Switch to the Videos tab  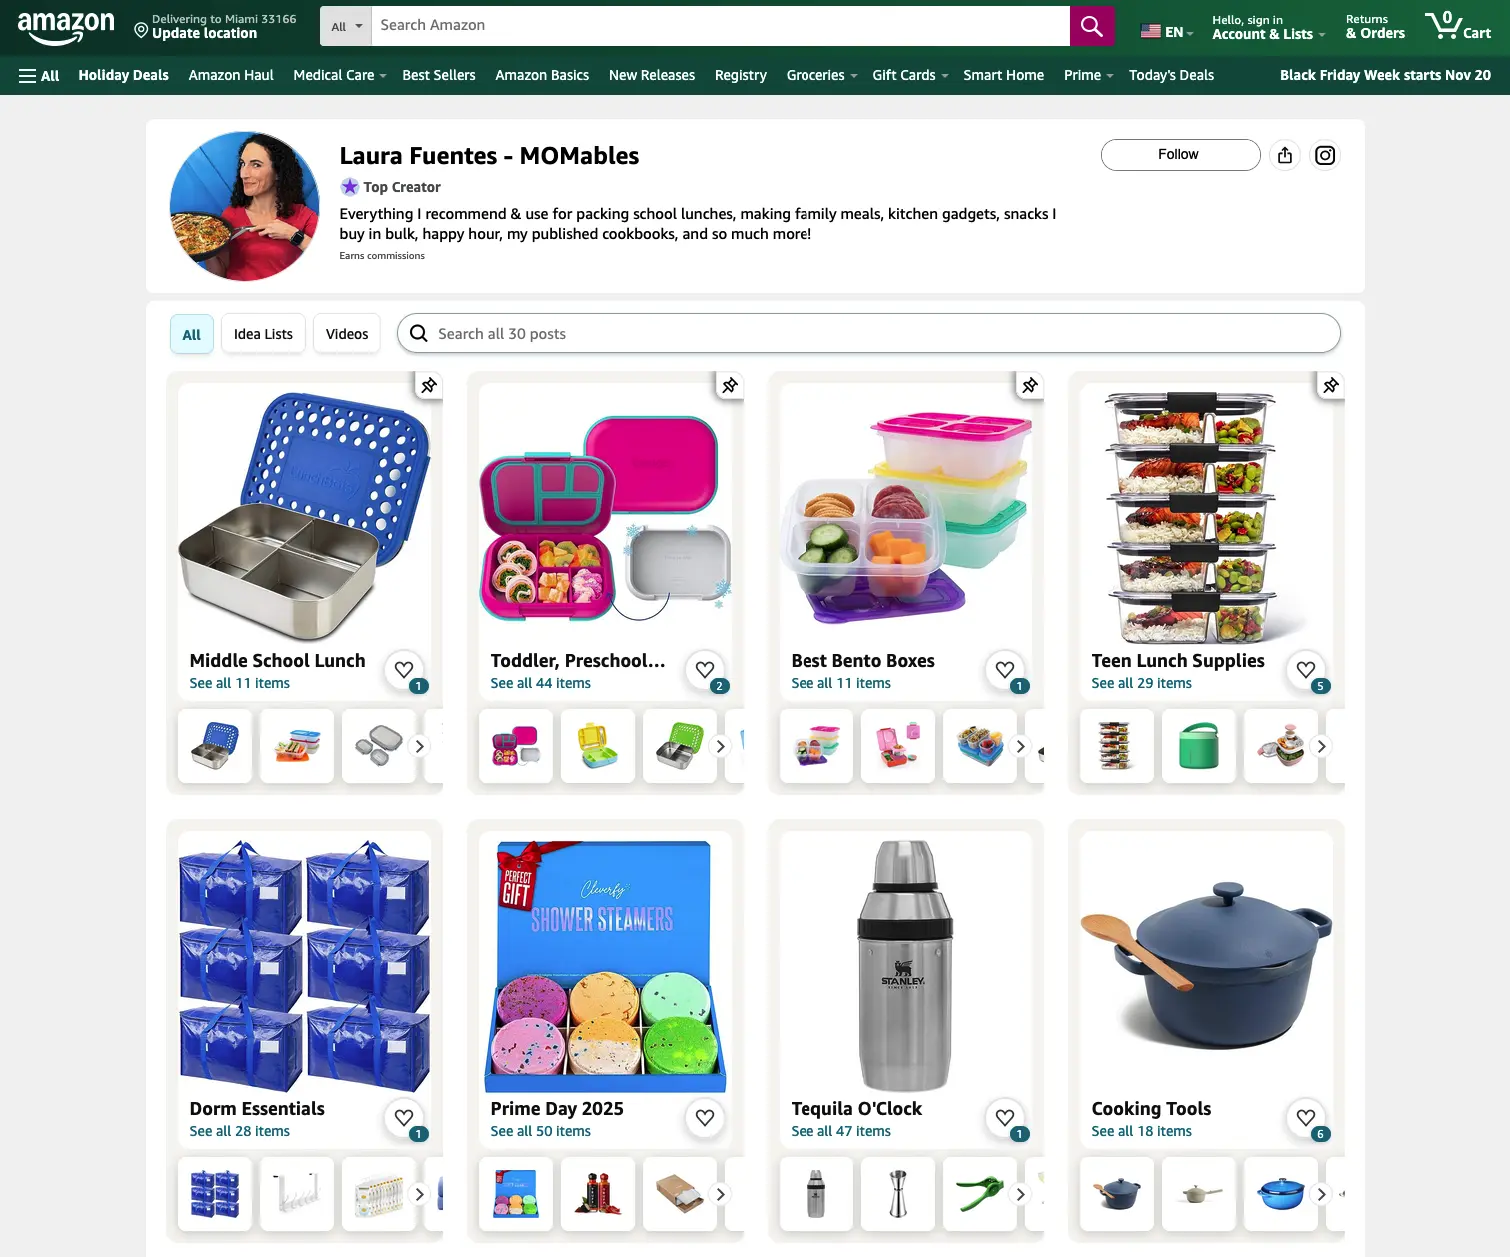tap(347, 334)
